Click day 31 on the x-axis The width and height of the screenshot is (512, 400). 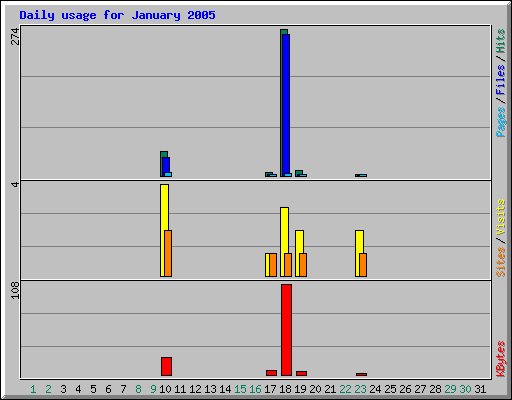pyautogui.click(x=480, y=389)
